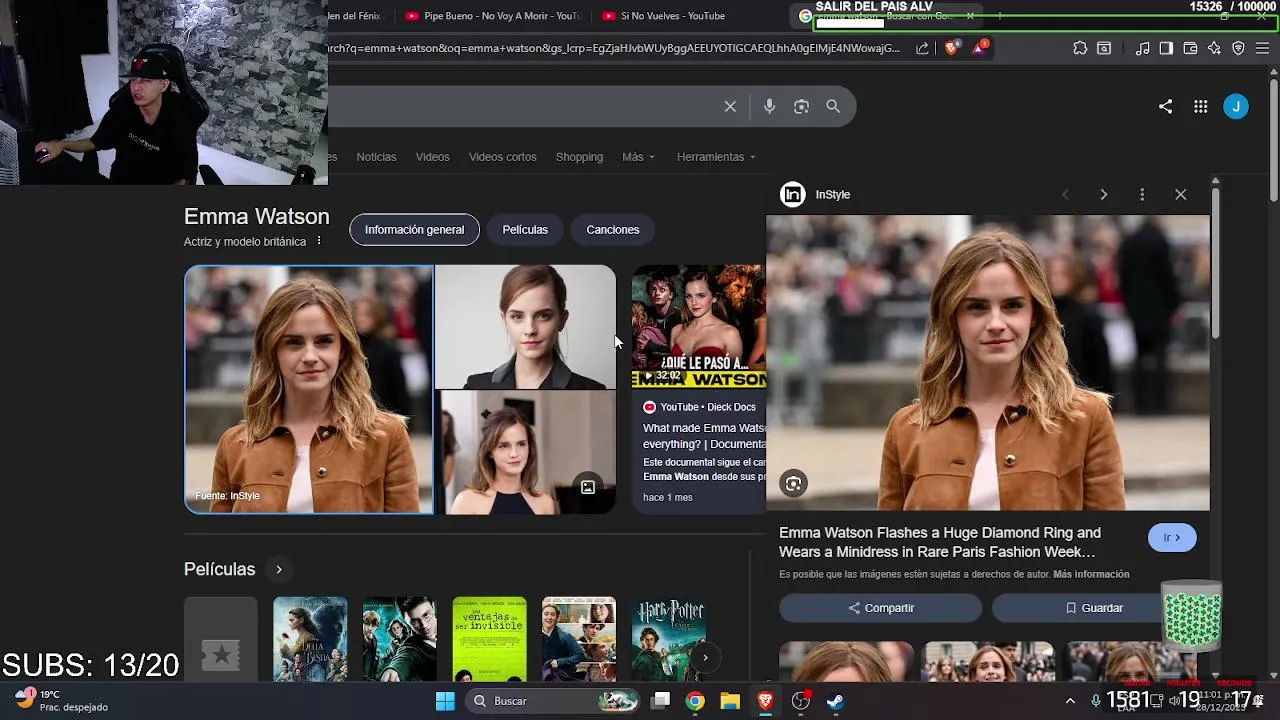Select Información general chip
The width and height of the screenshot is (1280, 720).
(414, 230)
